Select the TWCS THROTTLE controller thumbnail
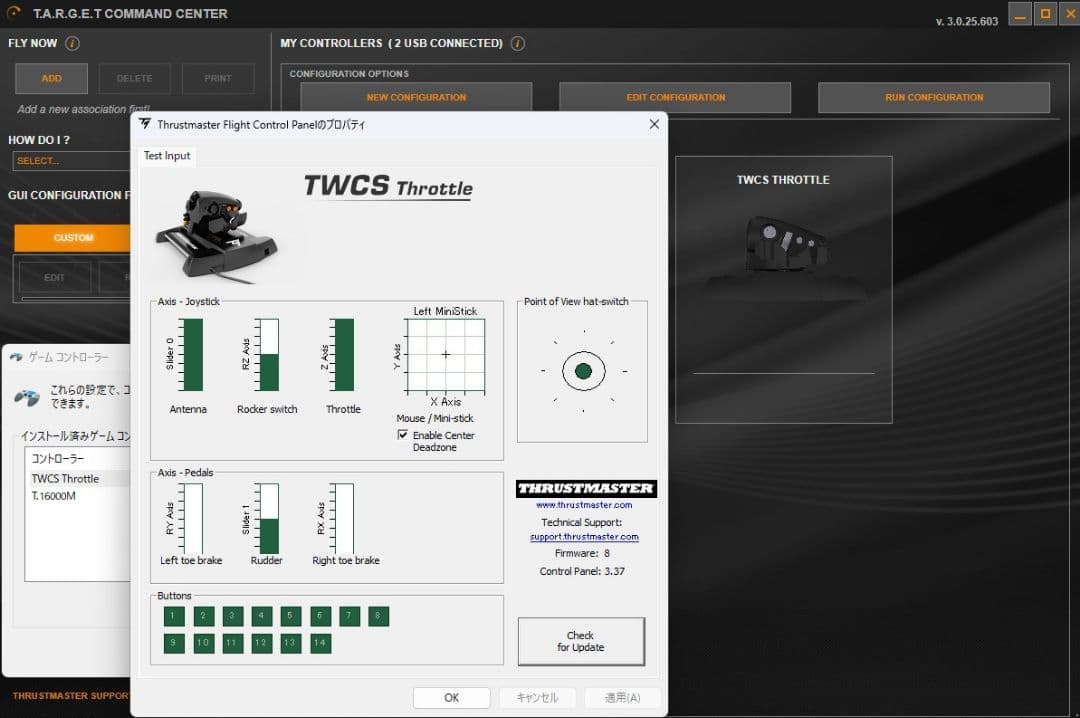Screen dimensions: 1080x718 [x=783, y=288]
